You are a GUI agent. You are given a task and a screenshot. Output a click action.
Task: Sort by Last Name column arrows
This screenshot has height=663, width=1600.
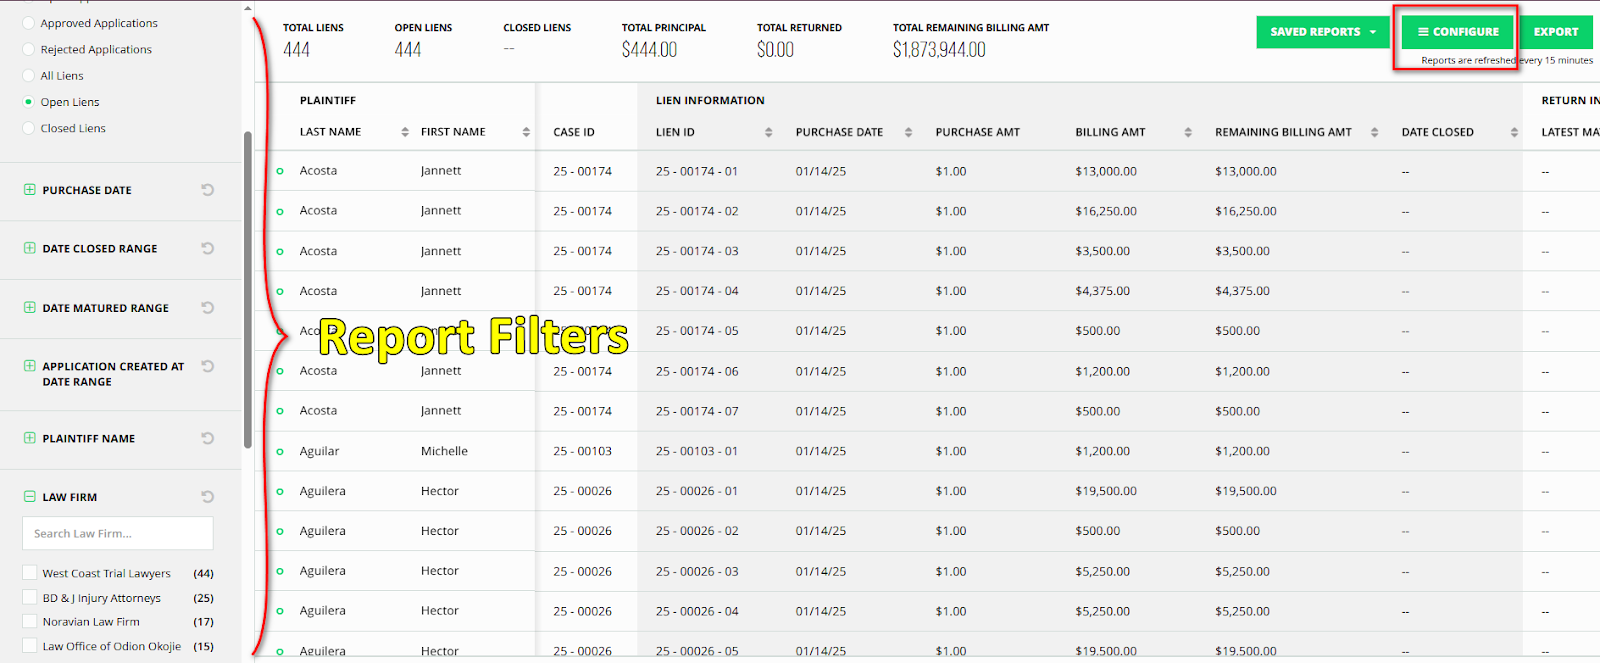point(405,132)
